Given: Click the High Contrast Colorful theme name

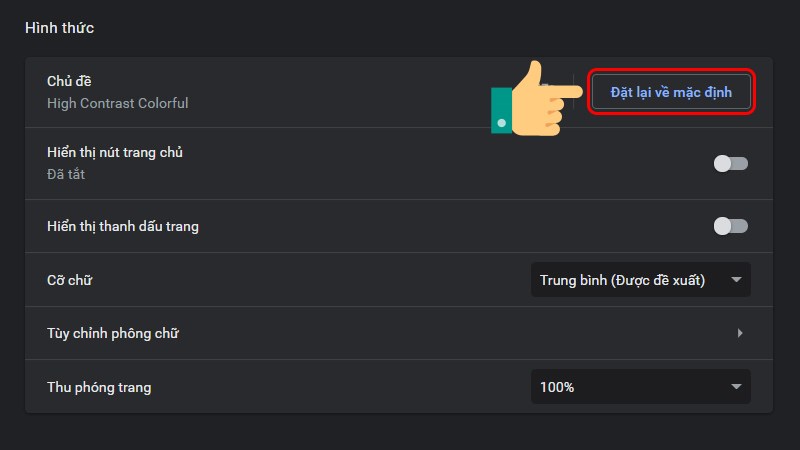Looking at the screenshot, I should click(117, 103).
